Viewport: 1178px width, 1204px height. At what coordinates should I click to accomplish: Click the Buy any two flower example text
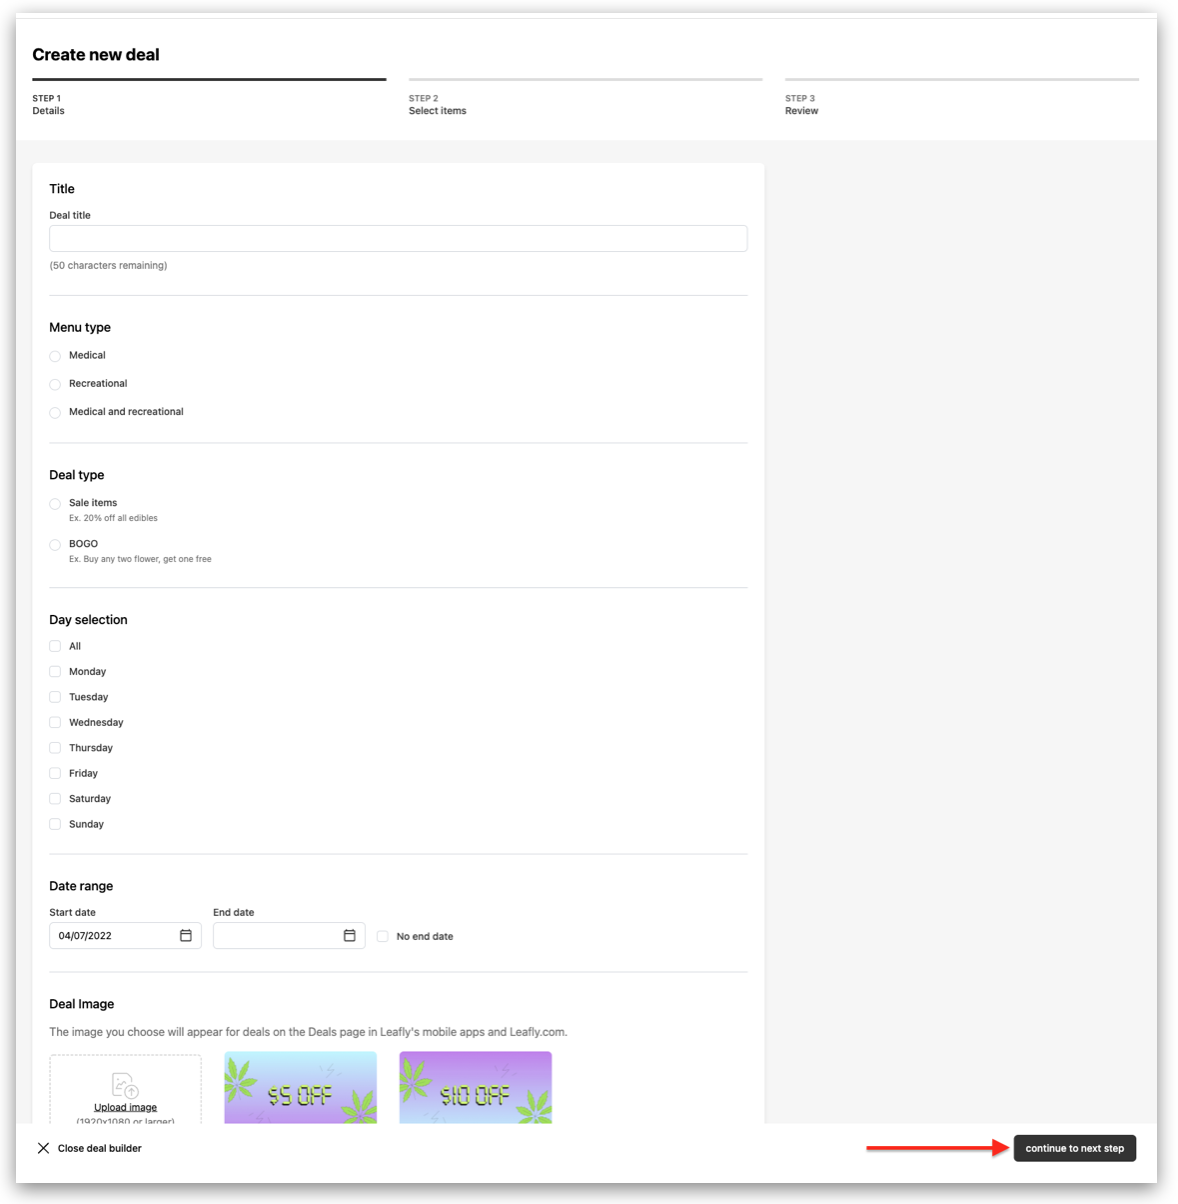140,559
